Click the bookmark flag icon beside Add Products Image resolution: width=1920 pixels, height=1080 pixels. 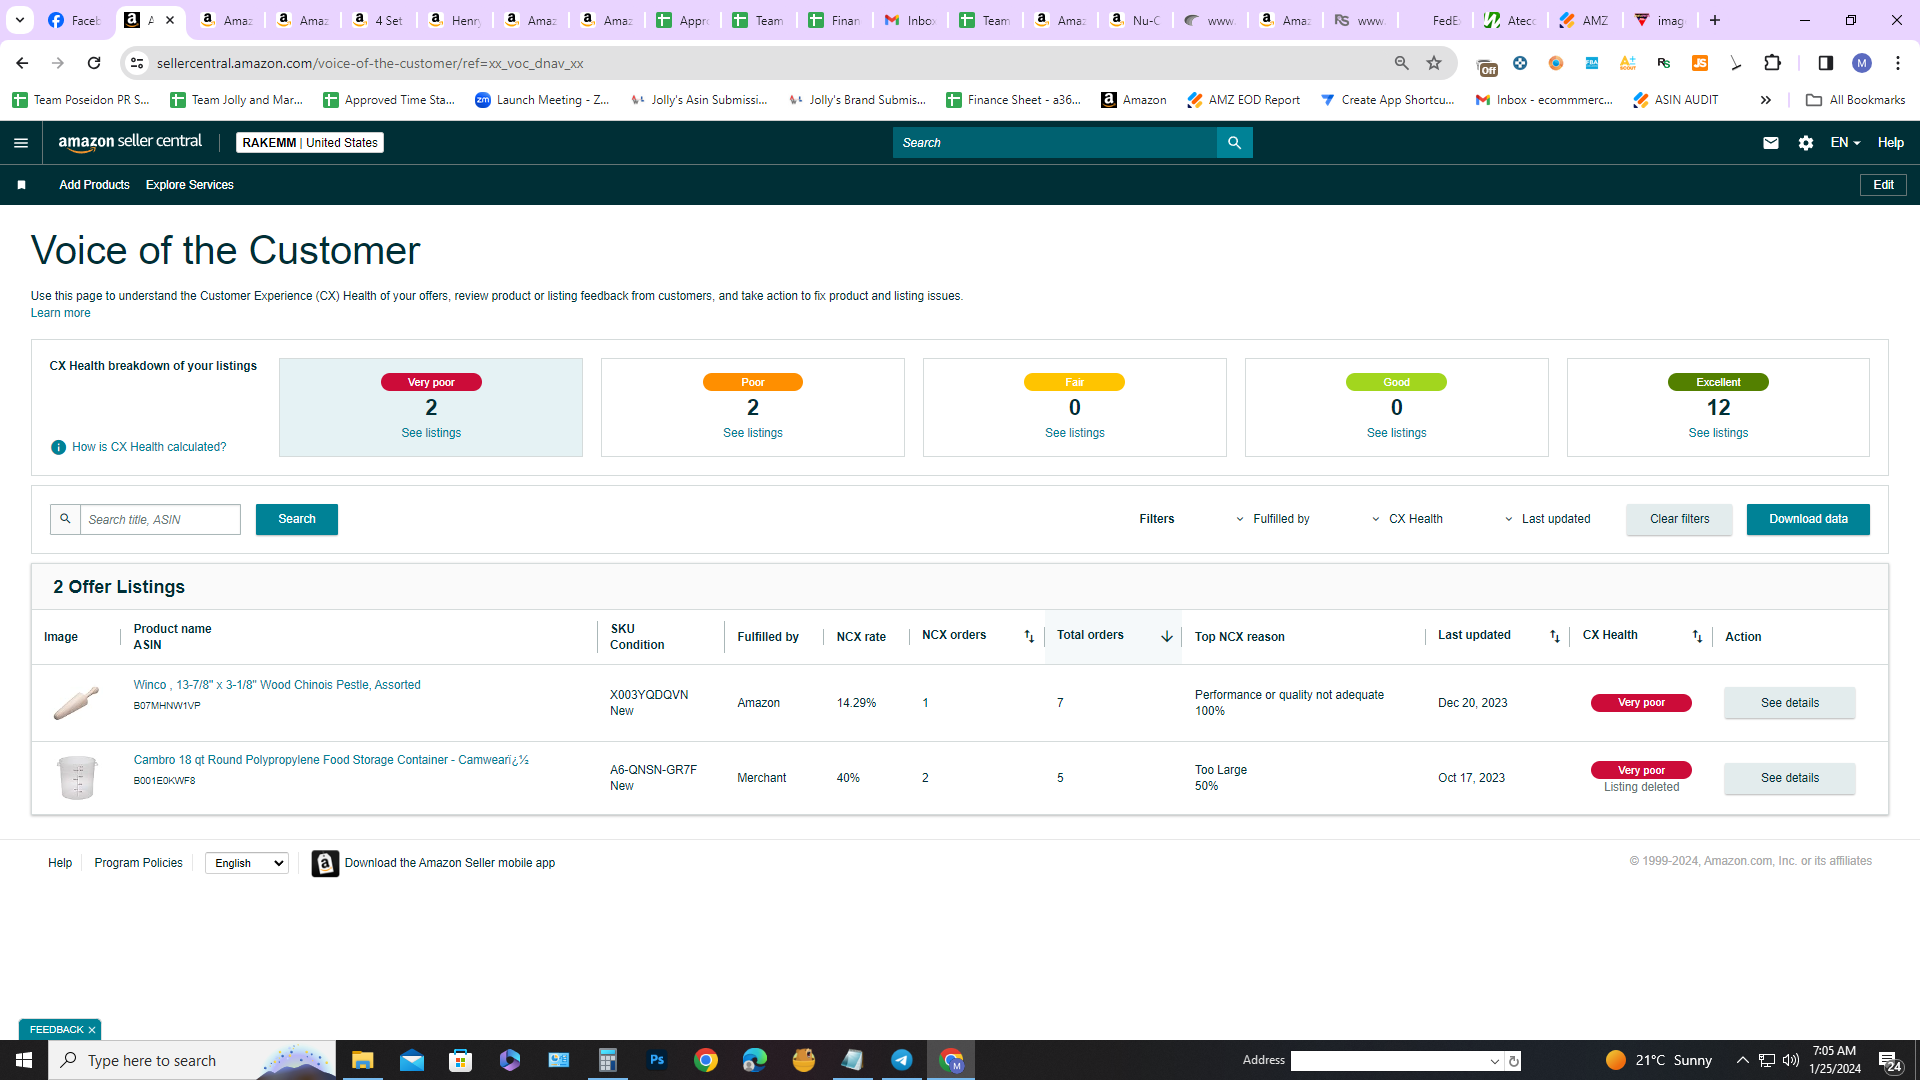21,185
